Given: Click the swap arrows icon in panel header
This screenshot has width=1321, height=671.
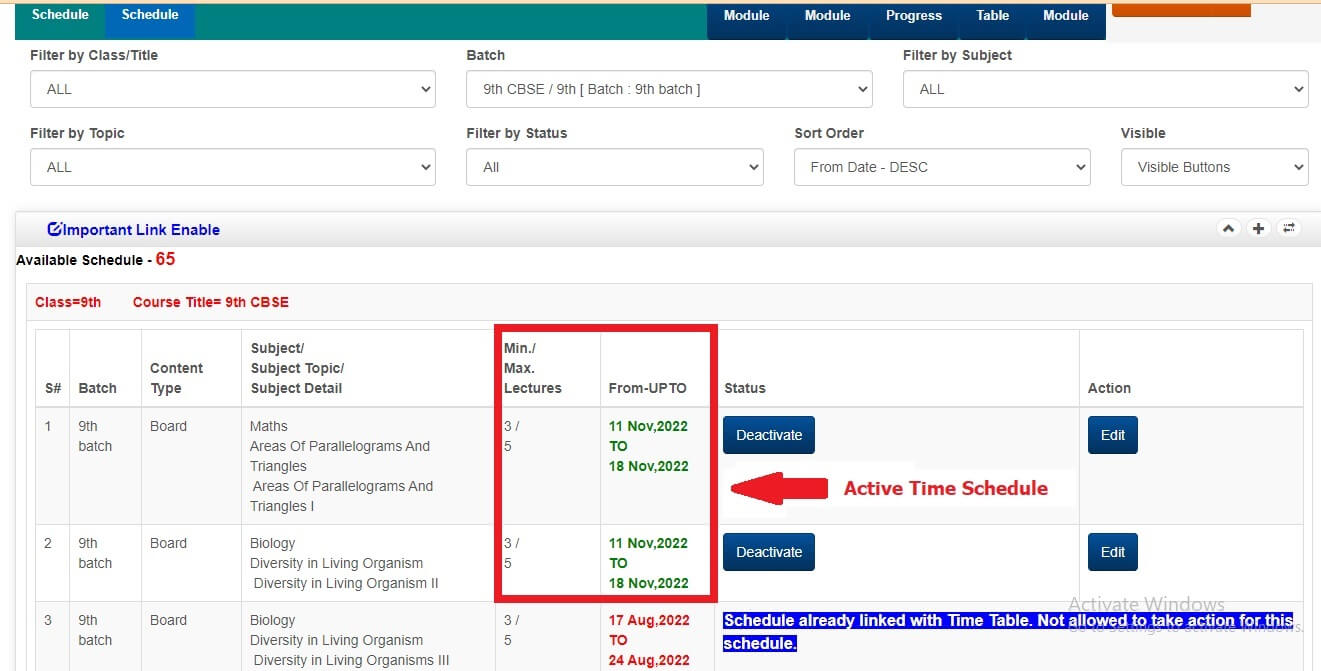Looking at the screenshot, I should coord(1289,229).
